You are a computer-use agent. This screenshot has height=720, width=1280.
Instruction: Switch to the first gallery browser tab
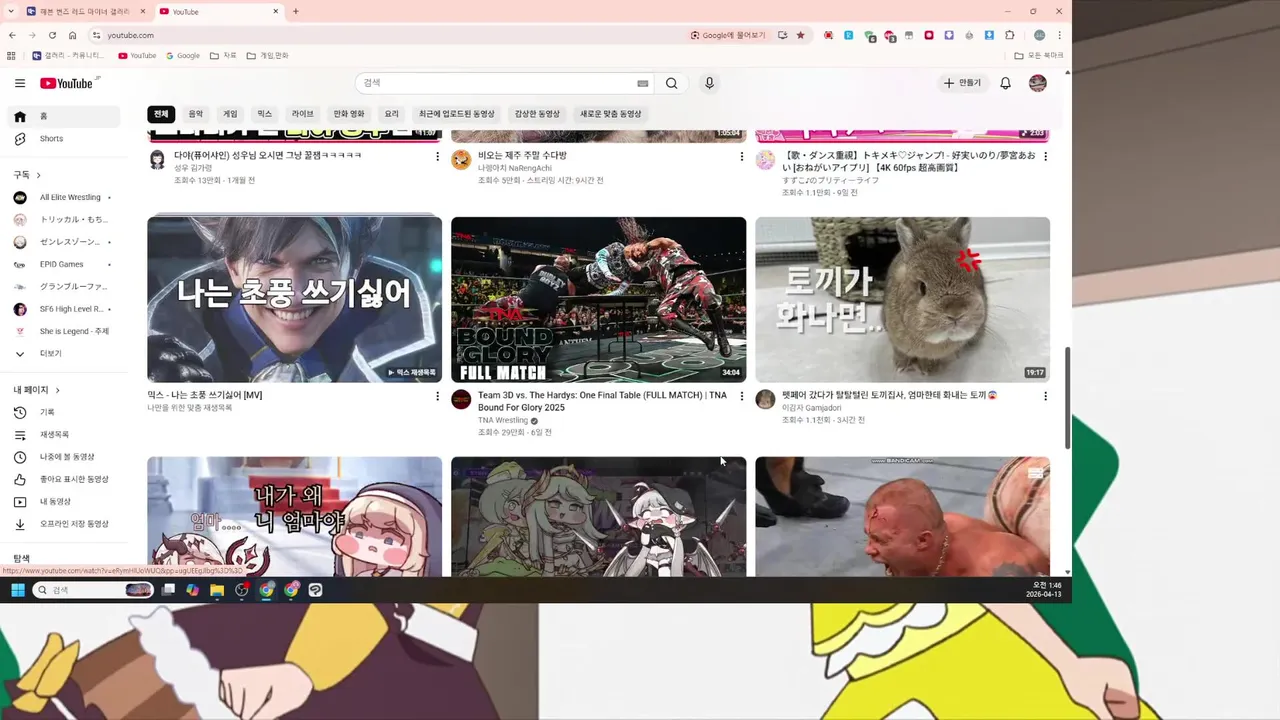tap(84, 11)
